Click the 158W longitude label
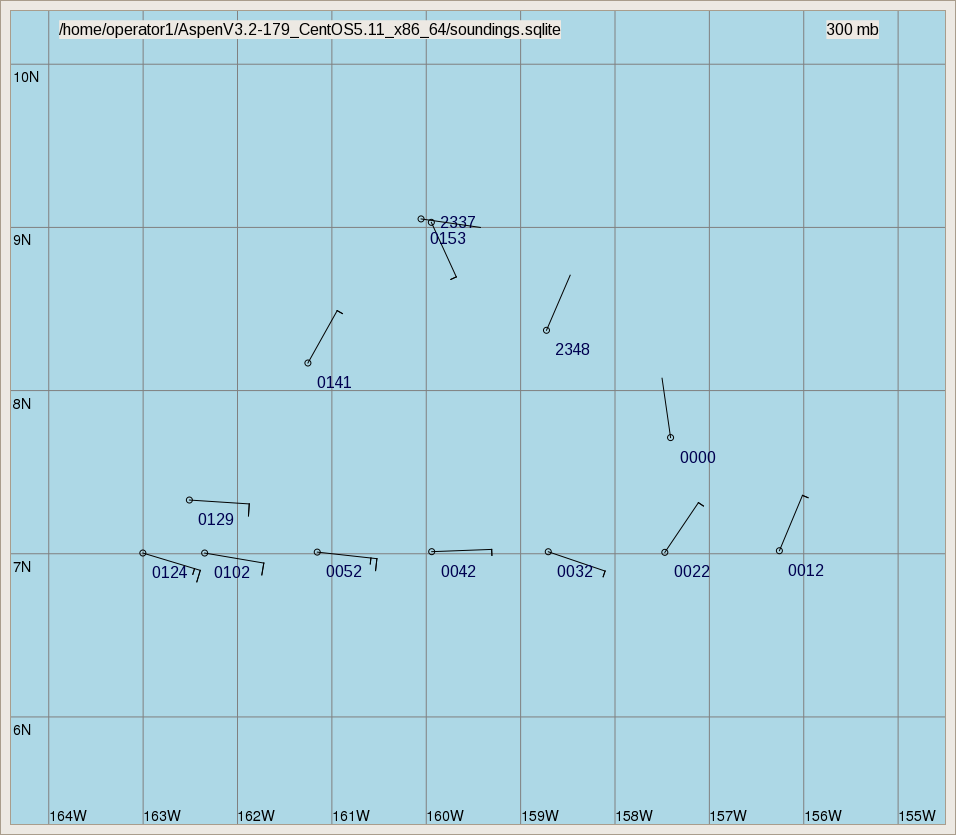This screenshot has height=835, width=956. point(634,816)
